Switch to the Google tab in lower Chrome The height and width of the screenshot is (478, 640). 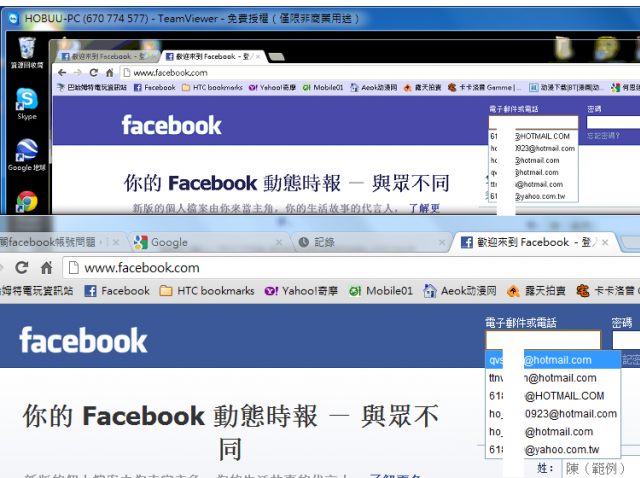[x=208, y=242]
